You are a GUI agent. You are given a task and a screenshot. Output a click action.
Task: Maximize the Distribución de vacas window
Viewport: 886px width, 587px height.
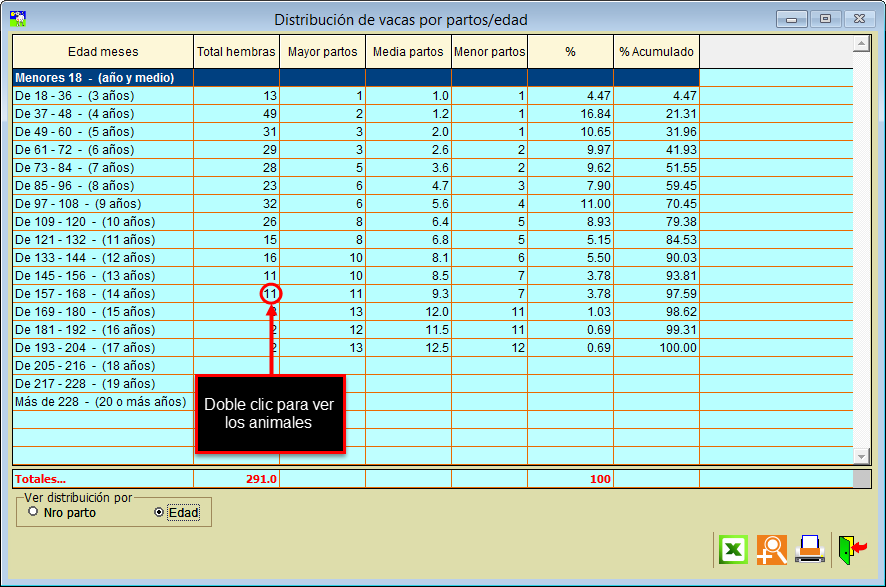point(826,19)
